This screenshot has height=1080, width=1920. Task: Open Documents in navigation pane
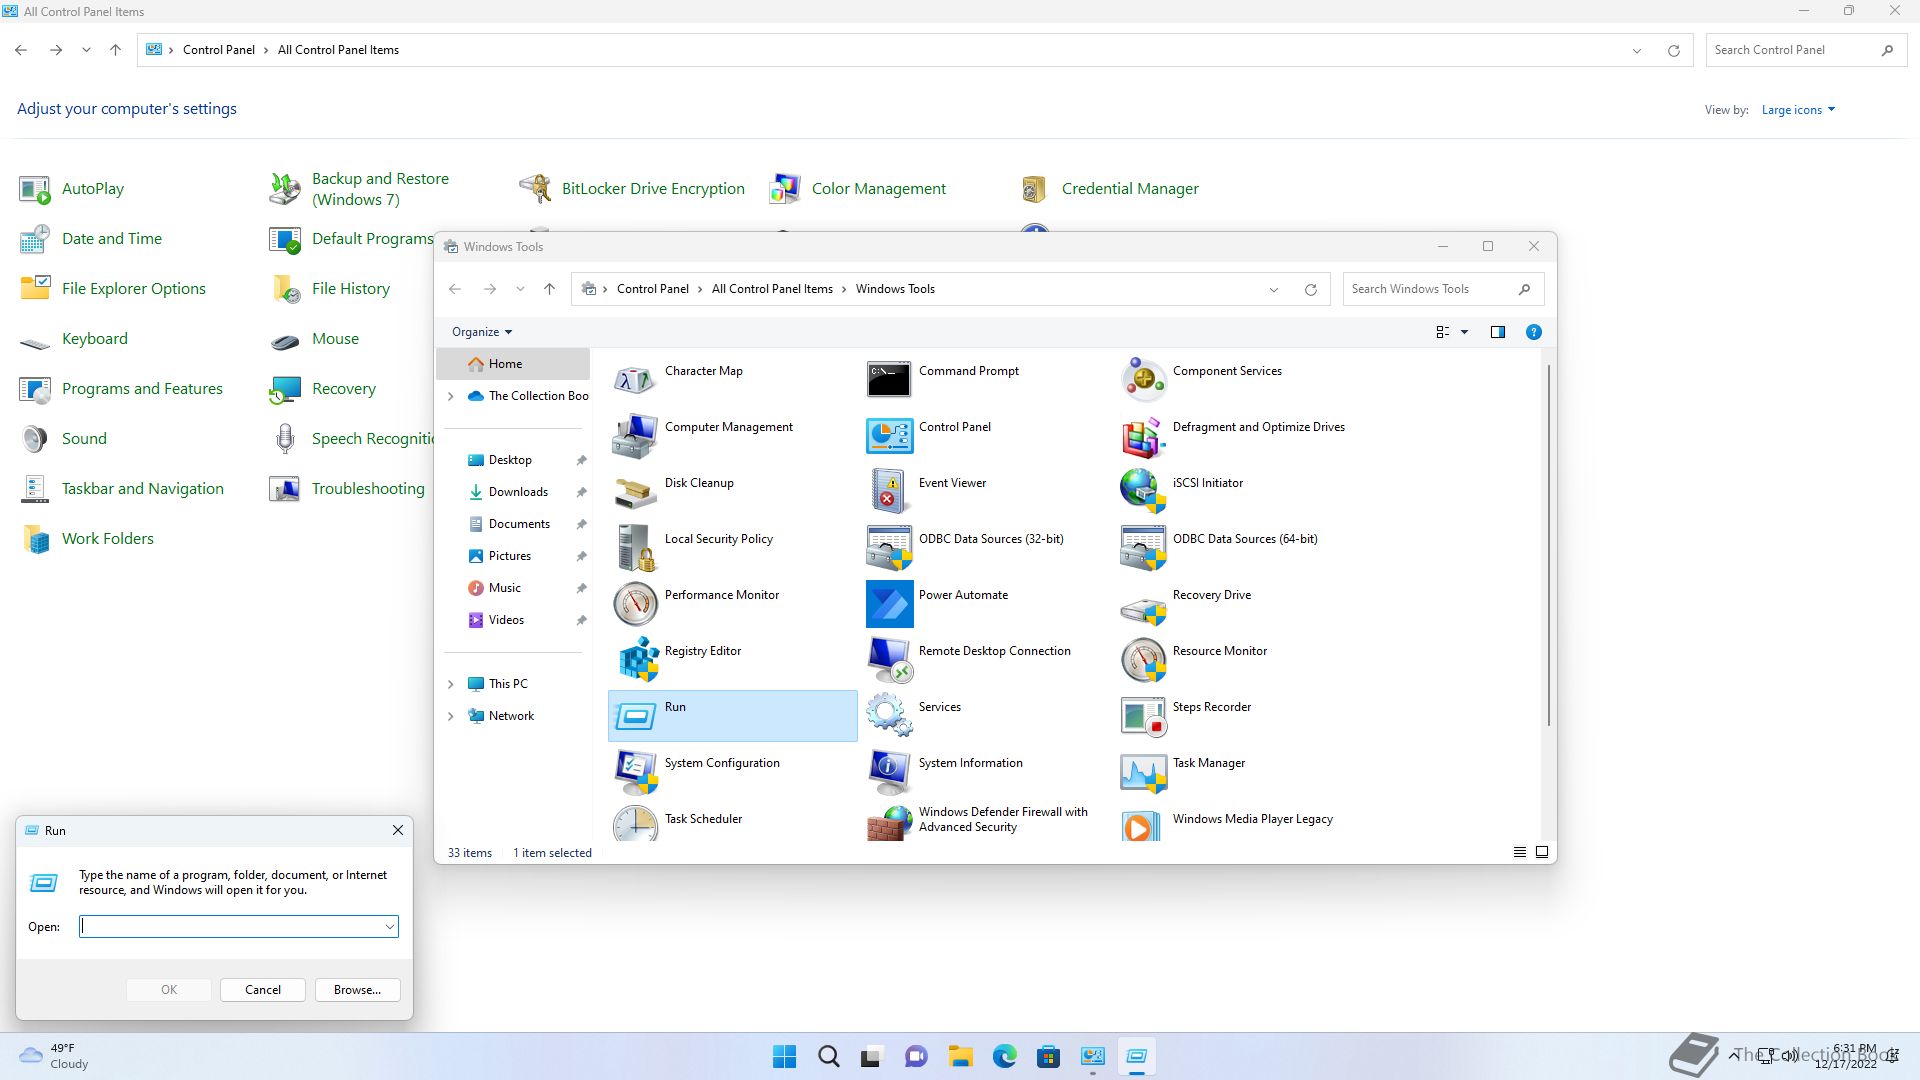519,524
